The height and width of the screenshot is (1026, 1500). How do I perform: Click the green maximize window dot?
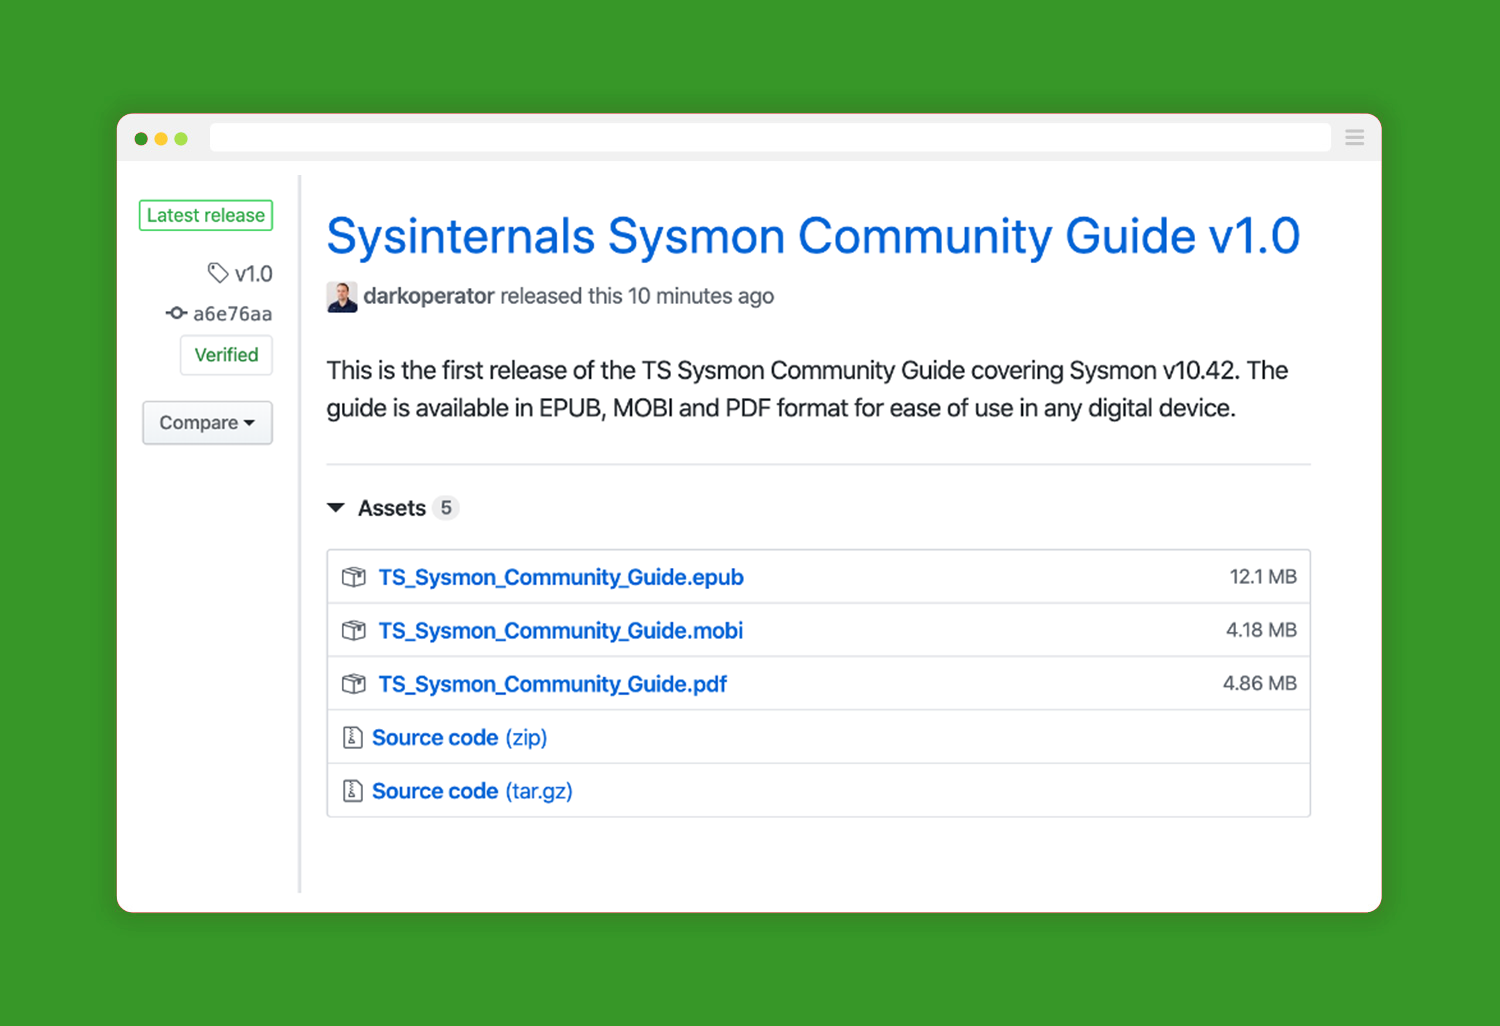click(181, 139)
